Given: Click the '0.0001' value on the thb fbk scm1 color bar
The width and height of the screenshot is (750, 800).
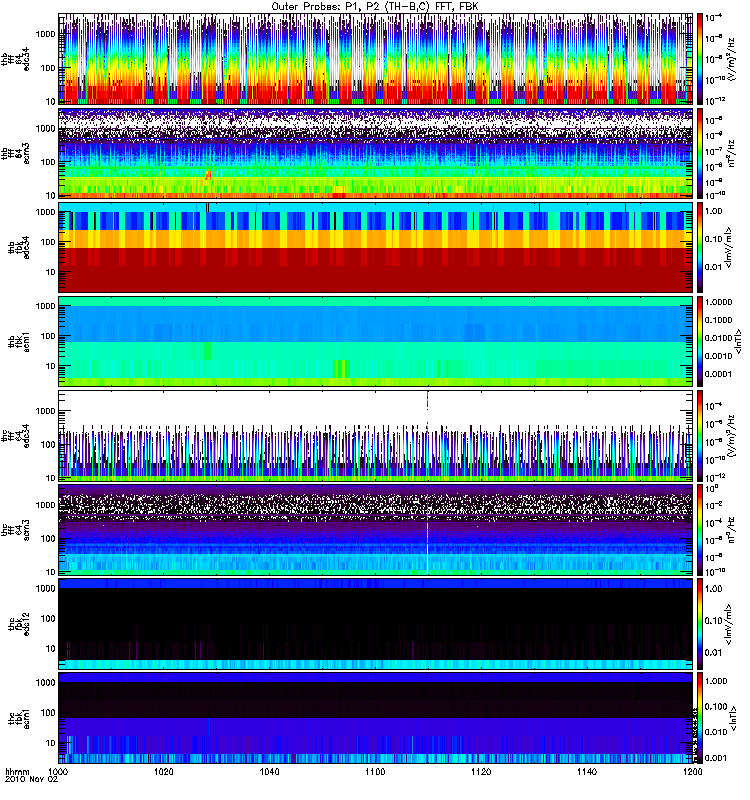Looking at the screenshot, I should pyautogui.click(x=718, y=374).
